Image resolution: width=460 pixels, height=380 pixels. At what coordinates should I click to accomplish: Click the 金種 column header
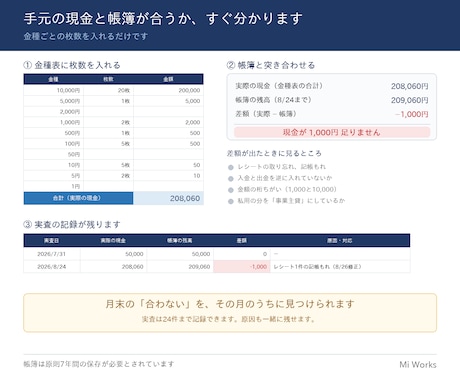[x=53, y=79]
